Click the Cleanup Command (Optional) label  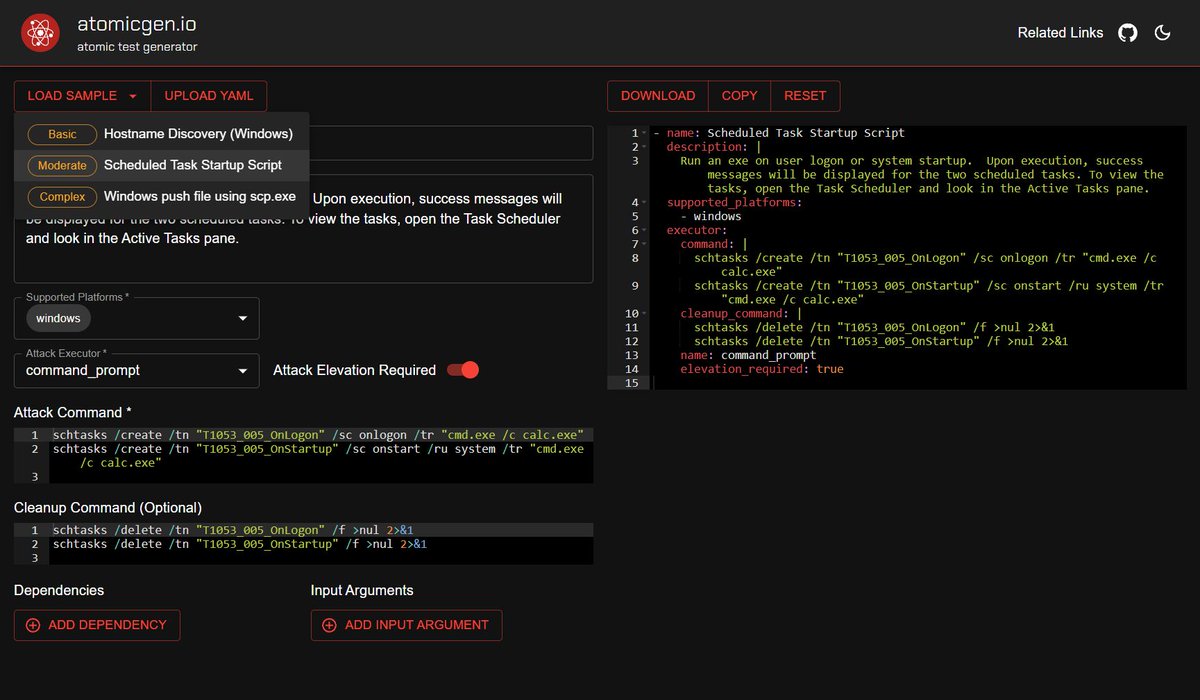[108, 507]
